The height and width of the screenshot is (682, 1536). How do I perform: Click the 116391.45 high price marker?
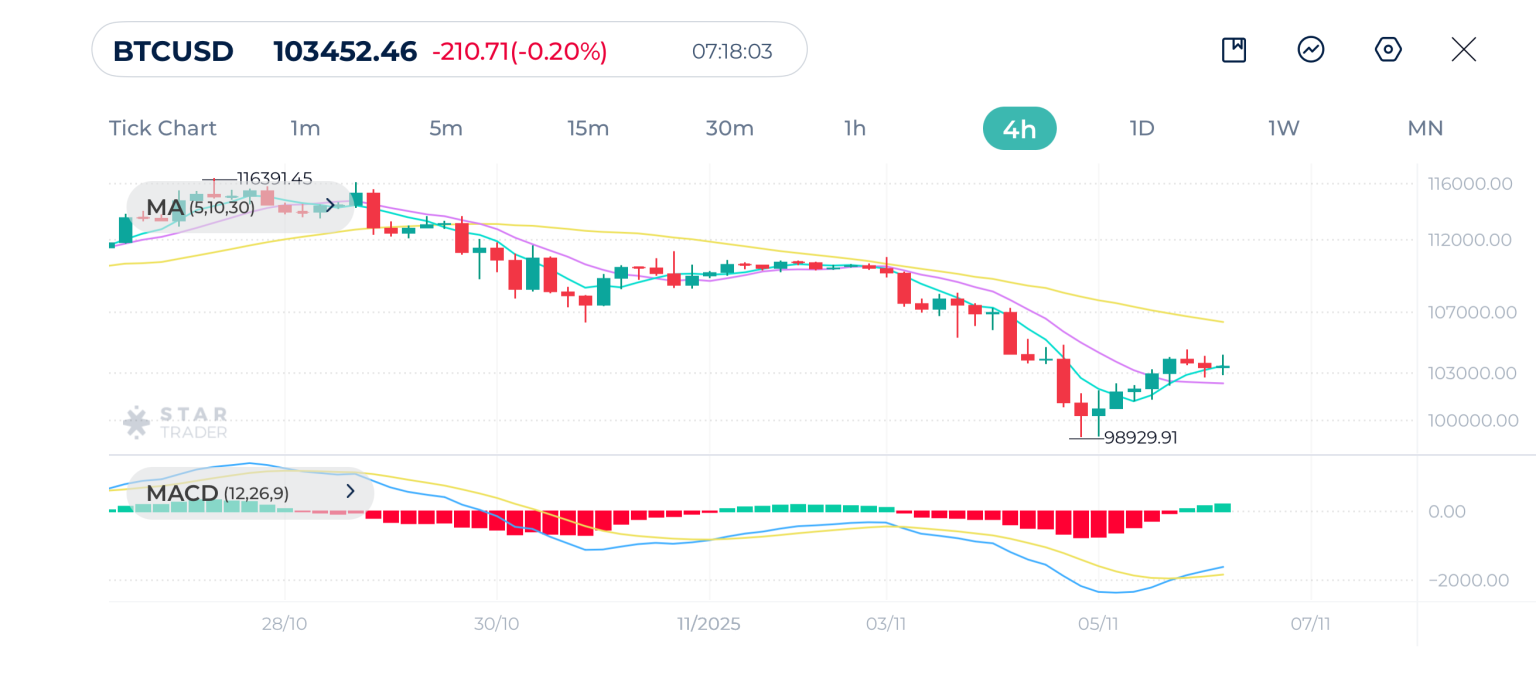[x=274, y=179]
